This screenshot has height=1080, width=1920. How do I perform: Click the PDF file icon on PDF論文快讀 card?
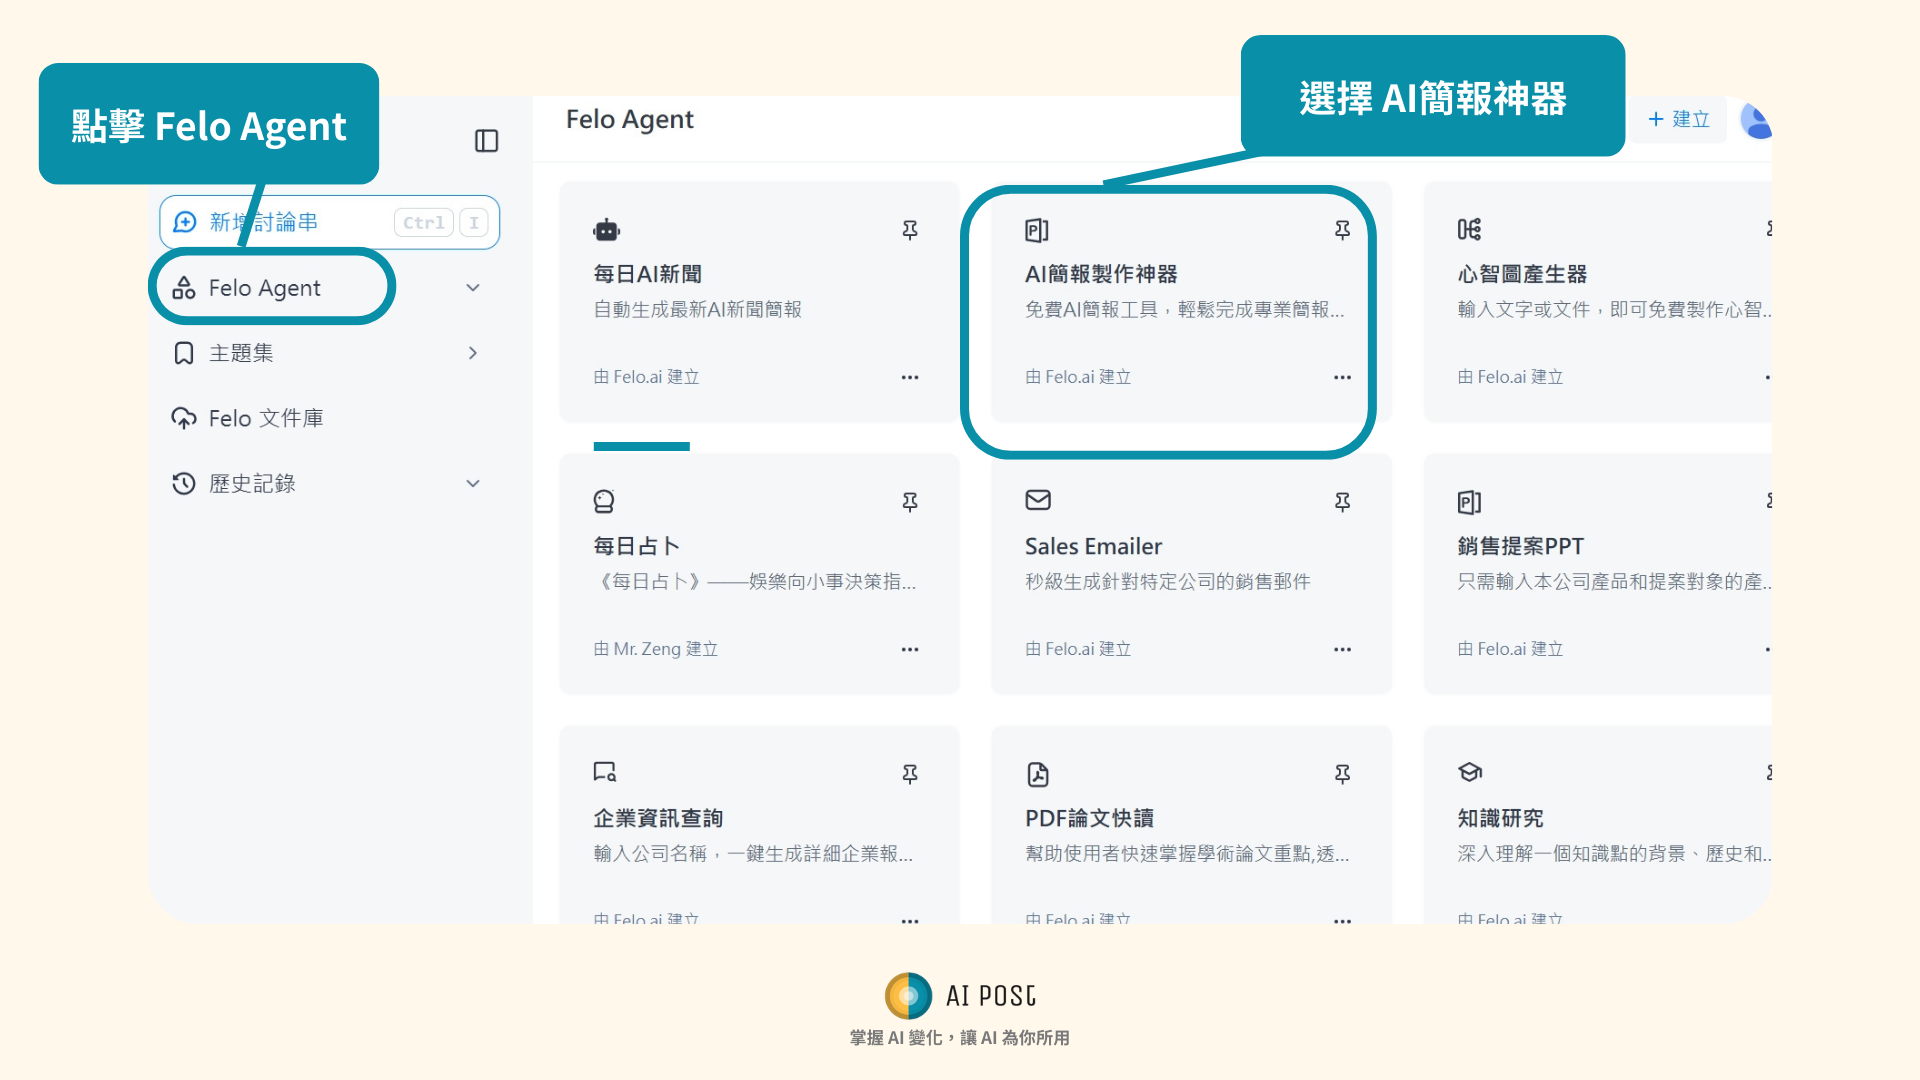click(1038, 774)
